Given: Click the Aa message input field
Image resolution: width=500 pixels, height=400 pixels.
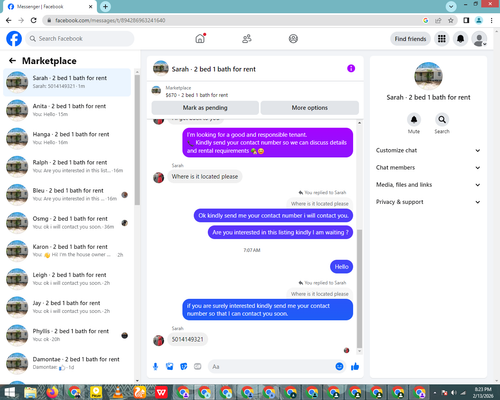Looking at the screenshot, I should point(272,367).
